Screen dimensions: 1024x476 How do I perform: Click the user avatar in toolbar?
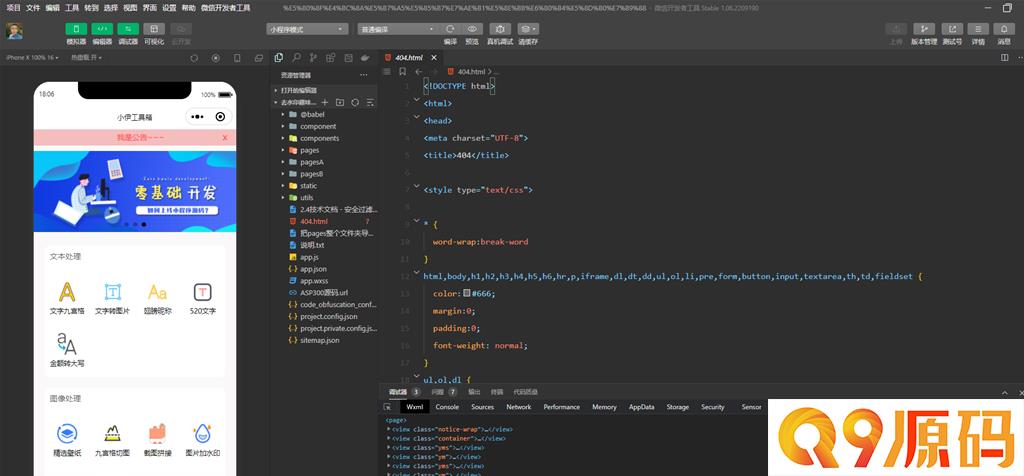[14, 31]
